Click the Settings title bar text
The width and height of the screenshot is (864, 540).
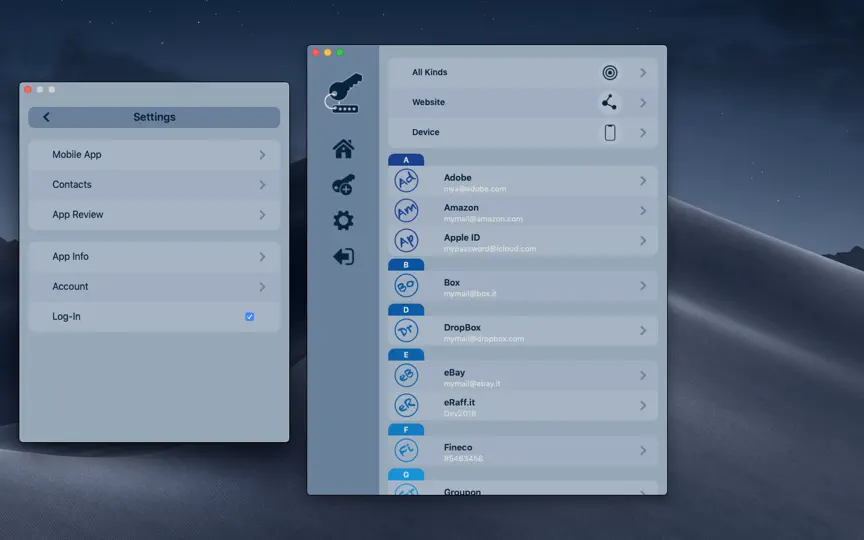tap(154, 117)
